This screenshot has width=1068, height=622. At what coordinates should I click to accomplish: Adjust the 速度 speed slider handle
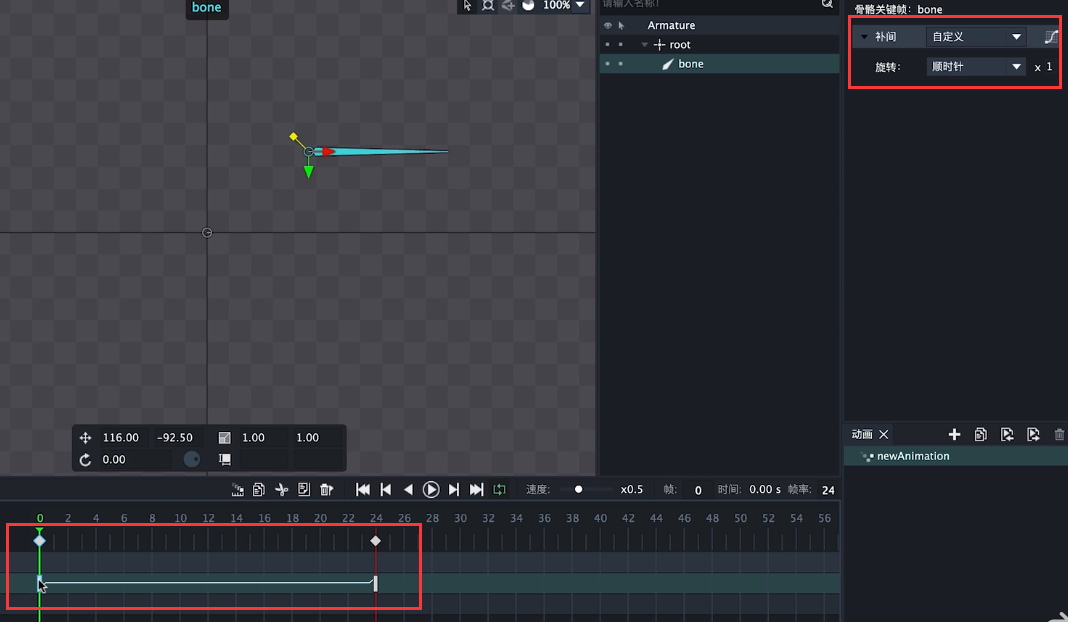coord(578,489)
